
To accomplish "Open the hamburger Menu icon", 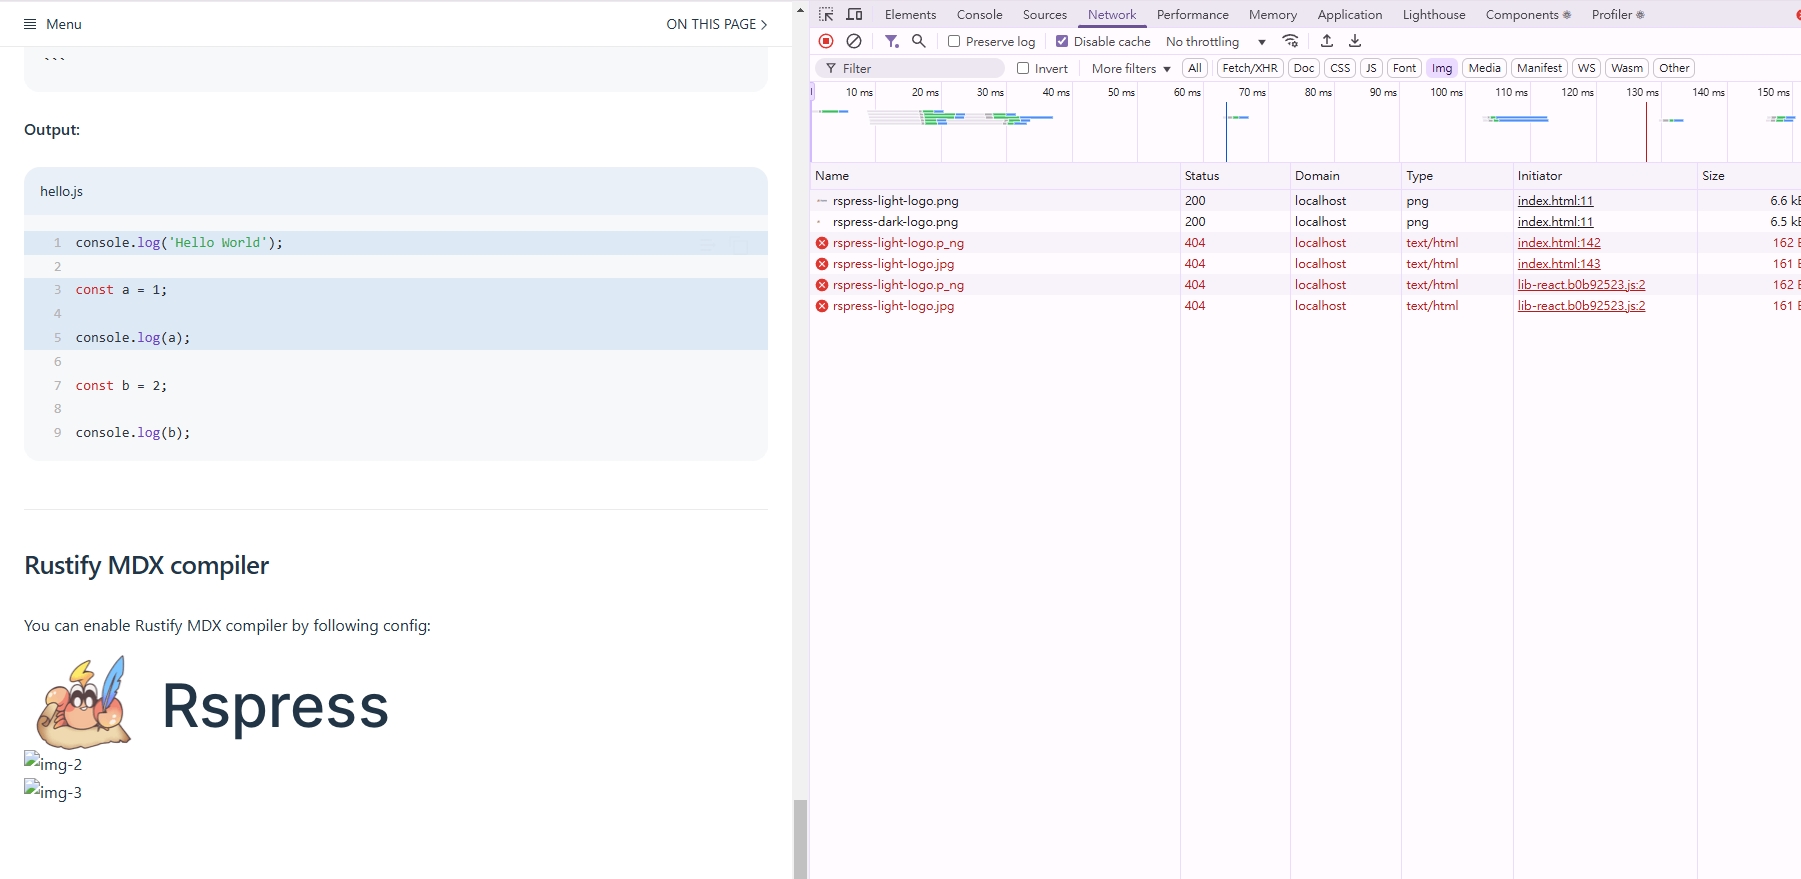I will [x=30, y=24].
